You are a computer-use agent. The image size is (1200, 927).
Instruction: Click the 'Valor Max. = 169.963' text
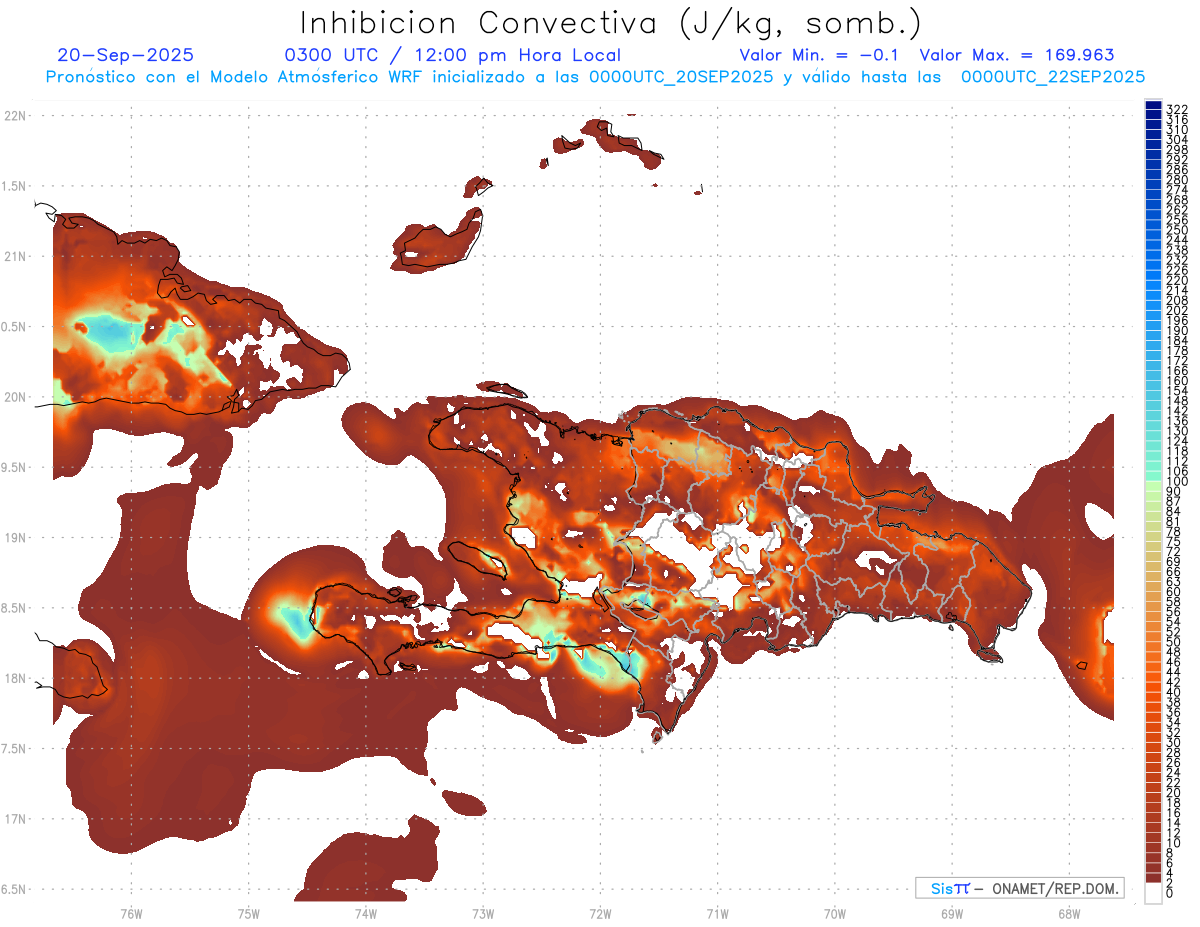tap(1016, 55)
